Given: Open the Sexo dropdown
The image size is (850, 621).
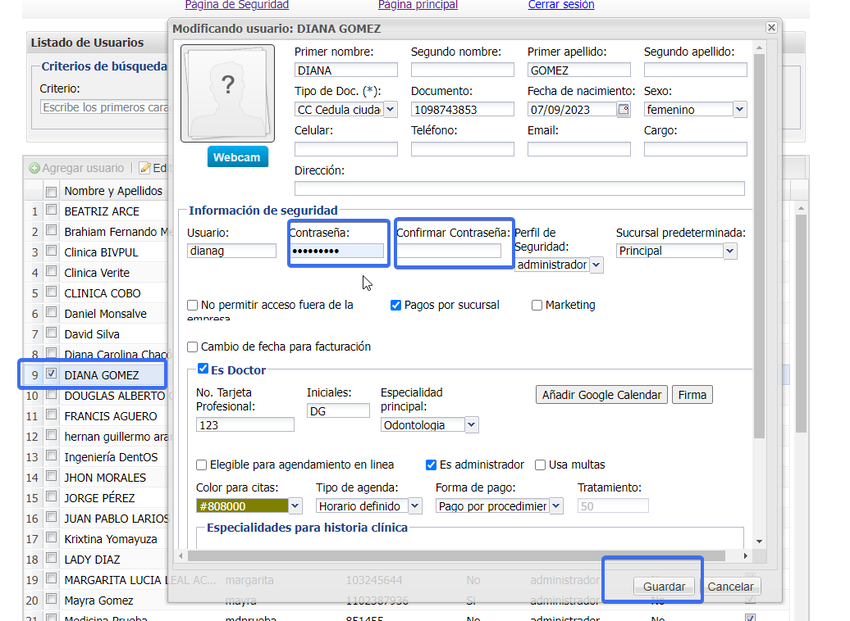Looking at the screenshot, I should [740, 109].
